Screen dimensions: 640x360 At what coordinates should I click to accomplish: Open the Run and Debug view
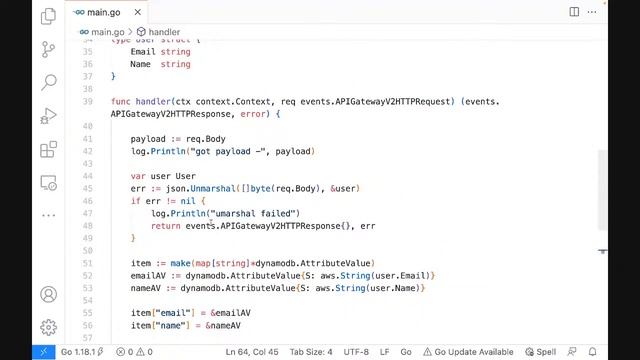click(x=48, y=116)
